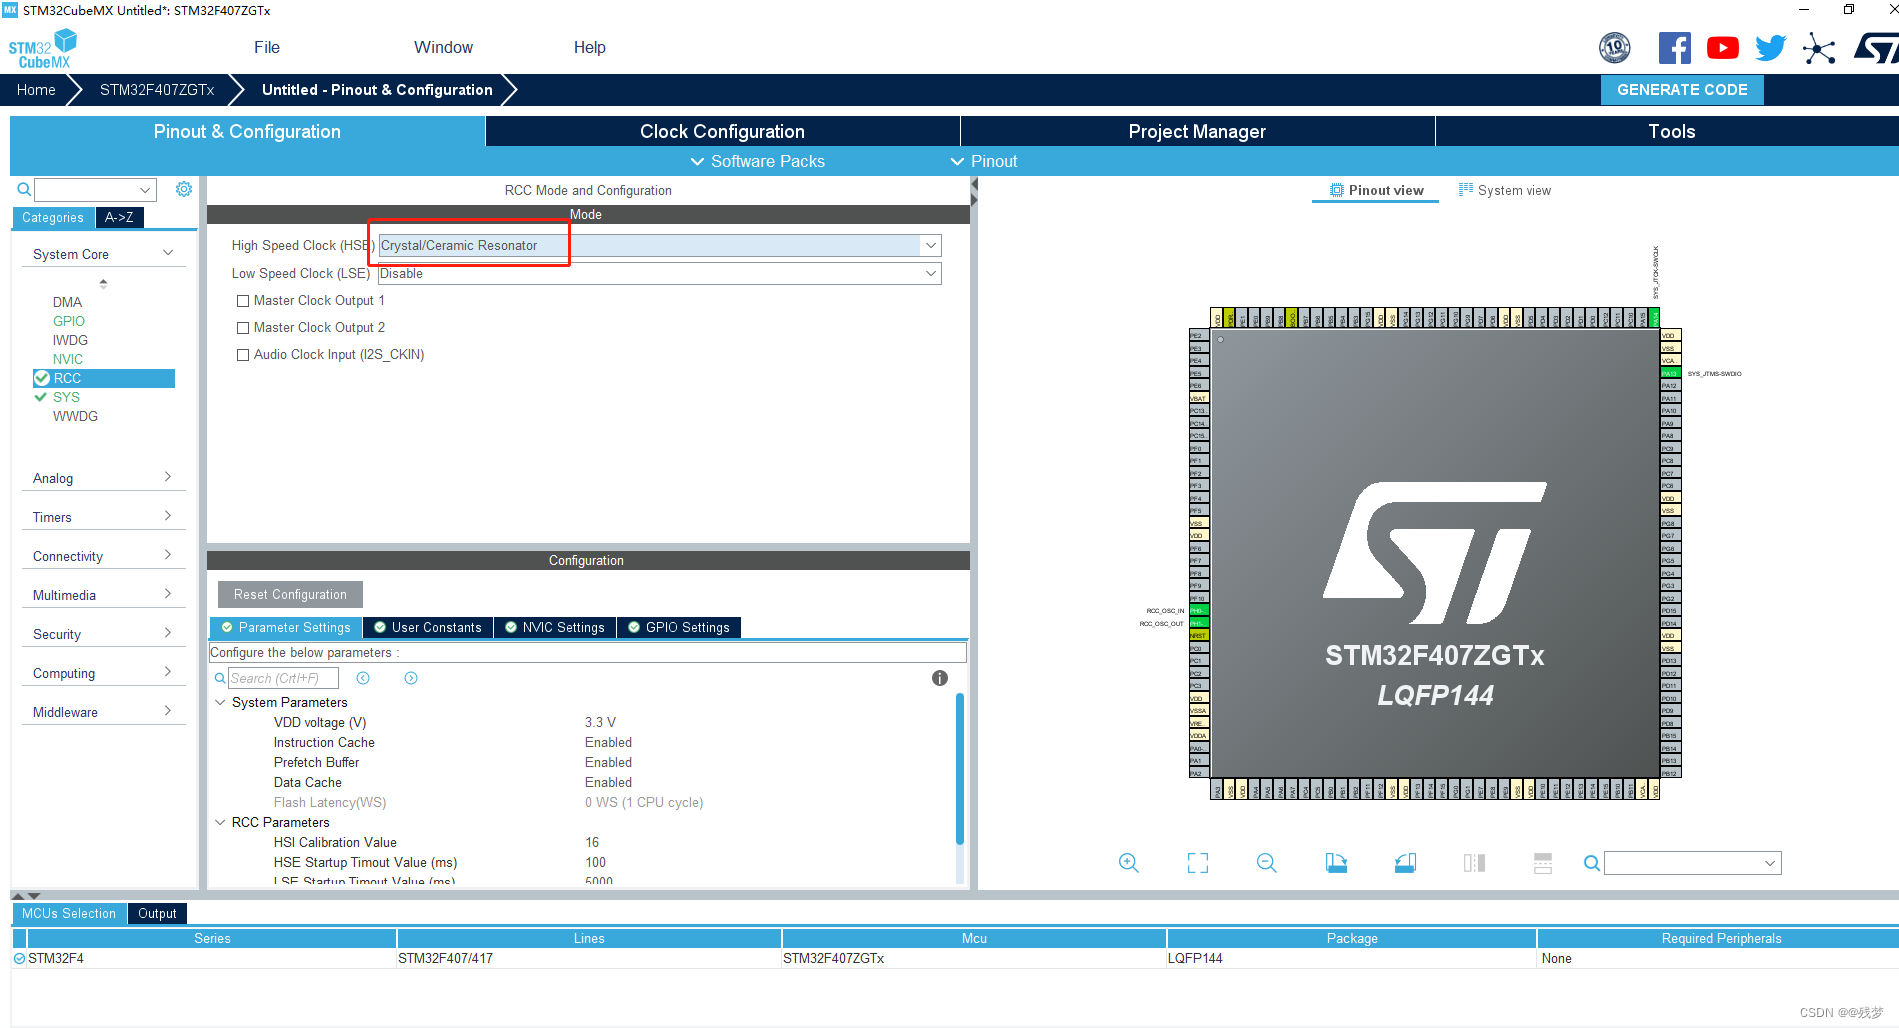Viewport: 1899px width, 1028px height.
Task: Zoom in on the pinout view
Action: point(1128,862)
